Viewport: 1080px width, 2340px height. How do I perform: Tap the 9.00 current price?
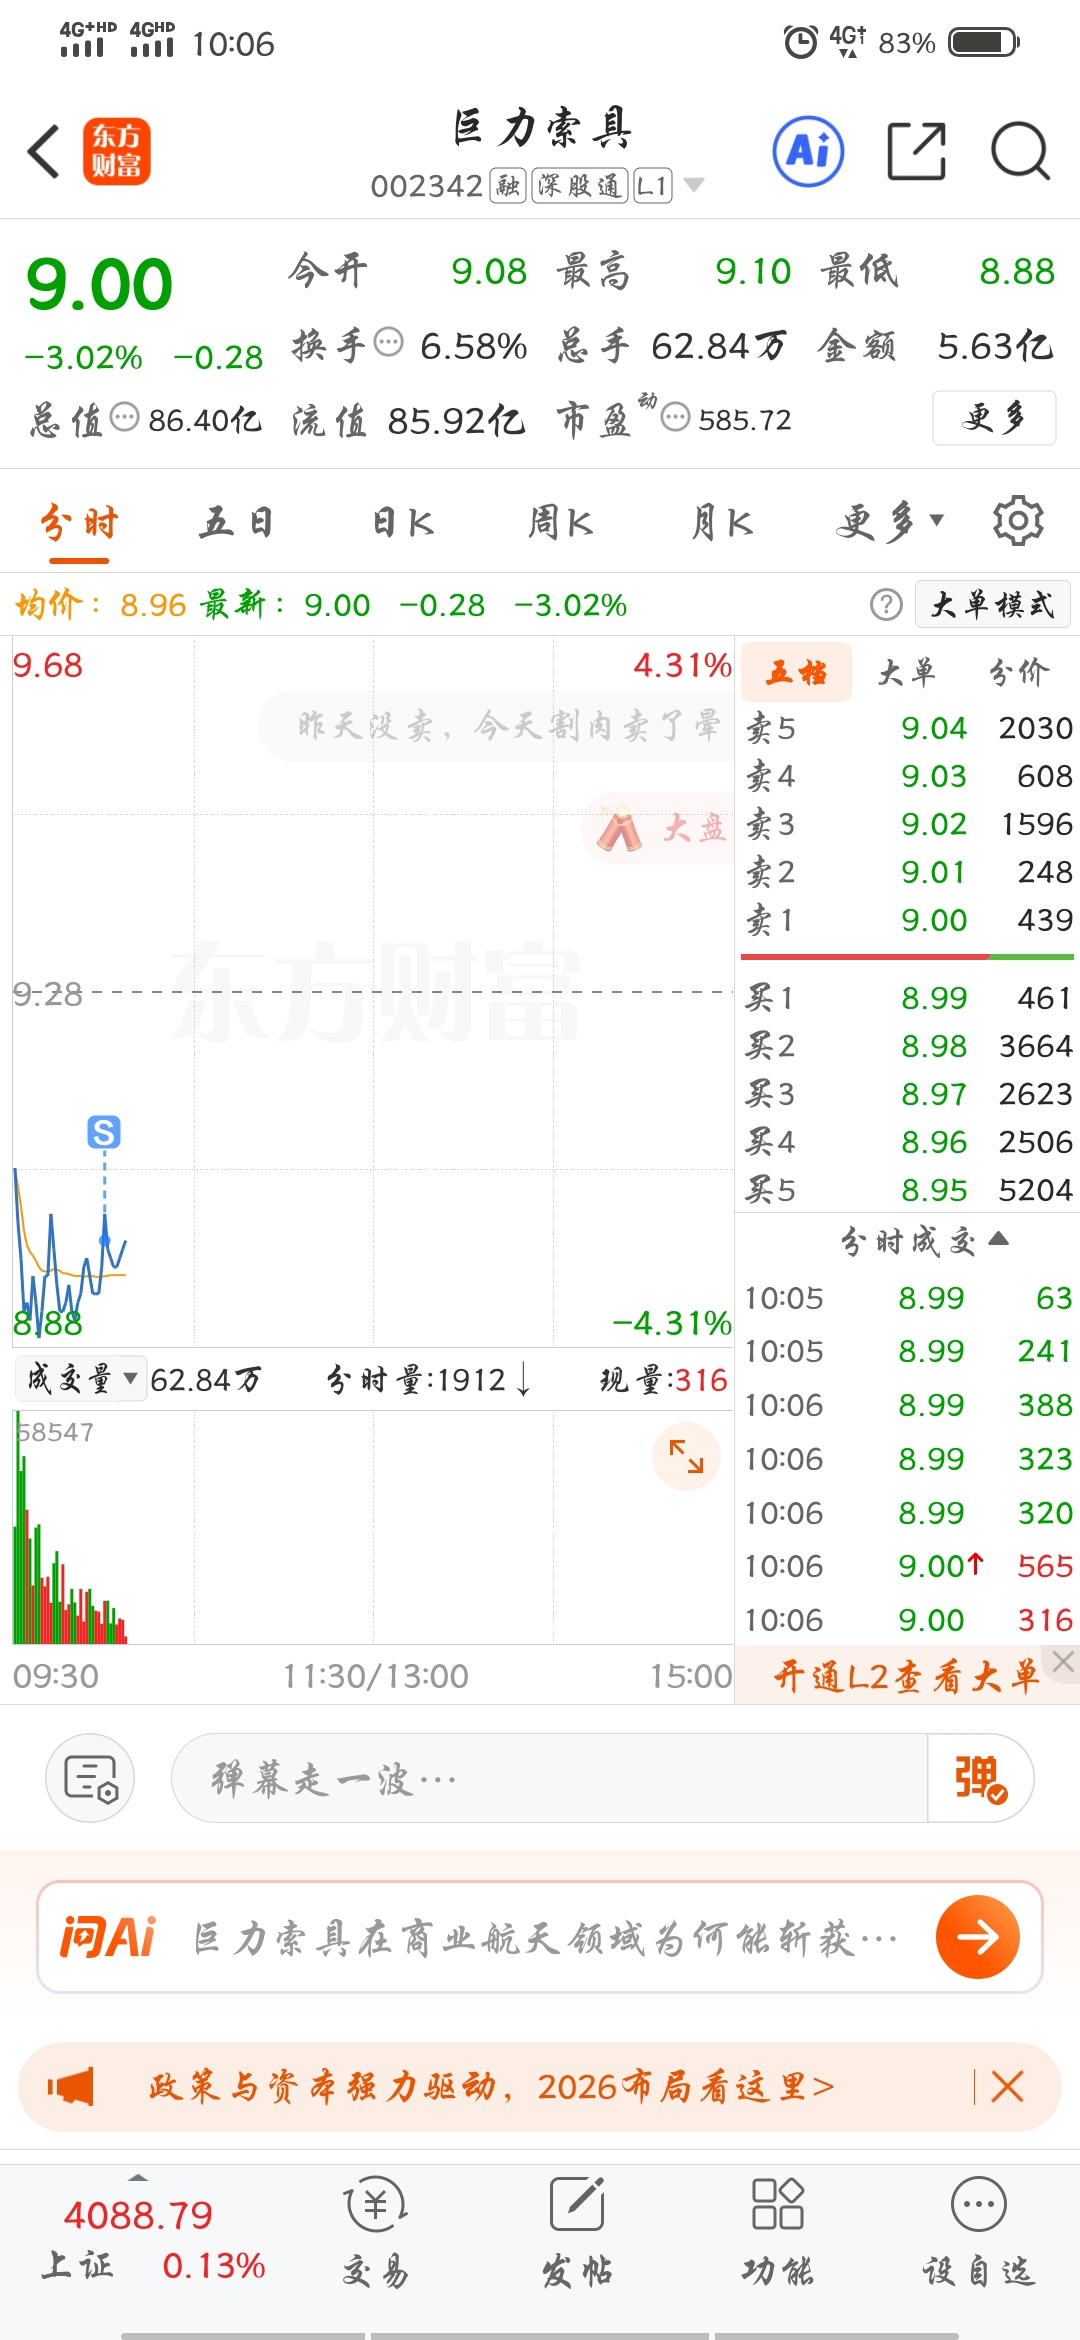tap(99, 284)
